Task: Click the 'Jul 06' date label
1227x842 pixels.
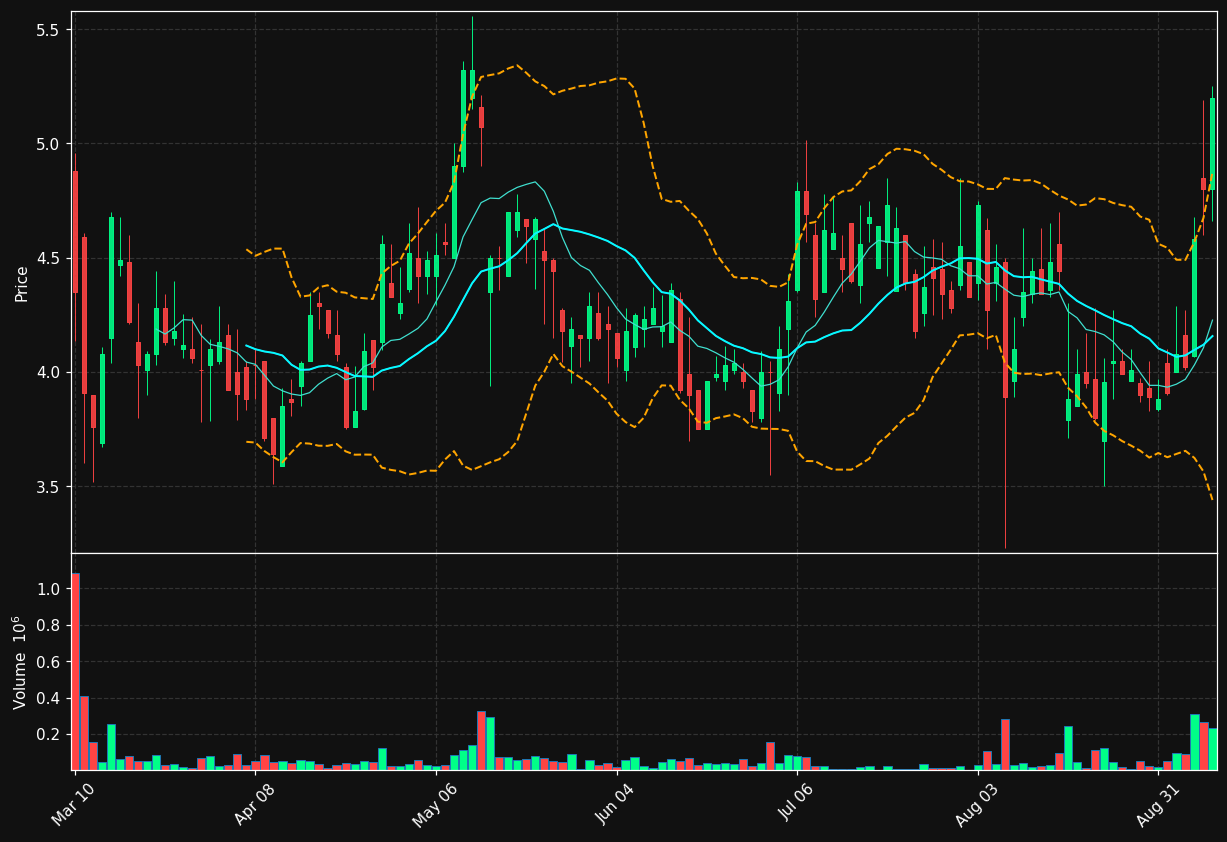Action: (796, 804)
